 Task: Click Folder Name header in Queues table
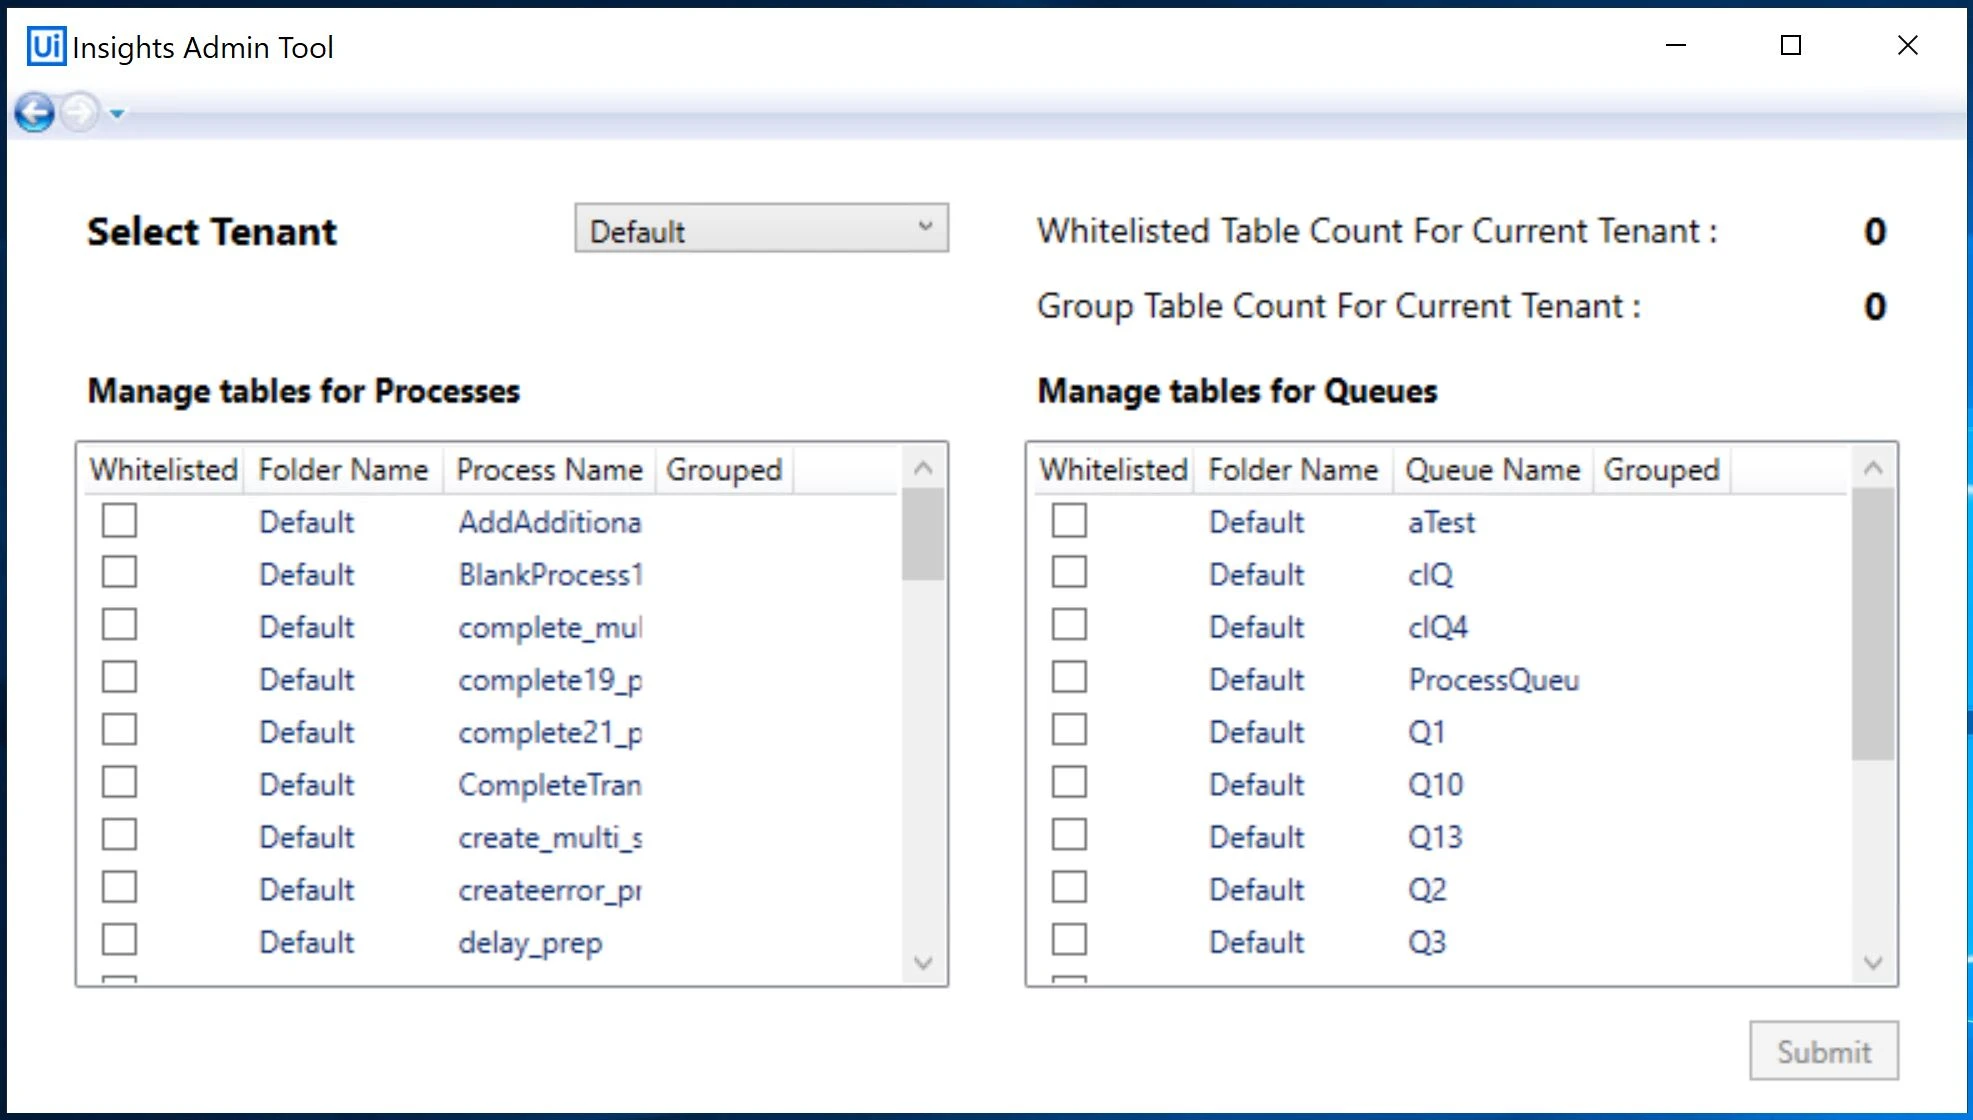[1293, 470]
